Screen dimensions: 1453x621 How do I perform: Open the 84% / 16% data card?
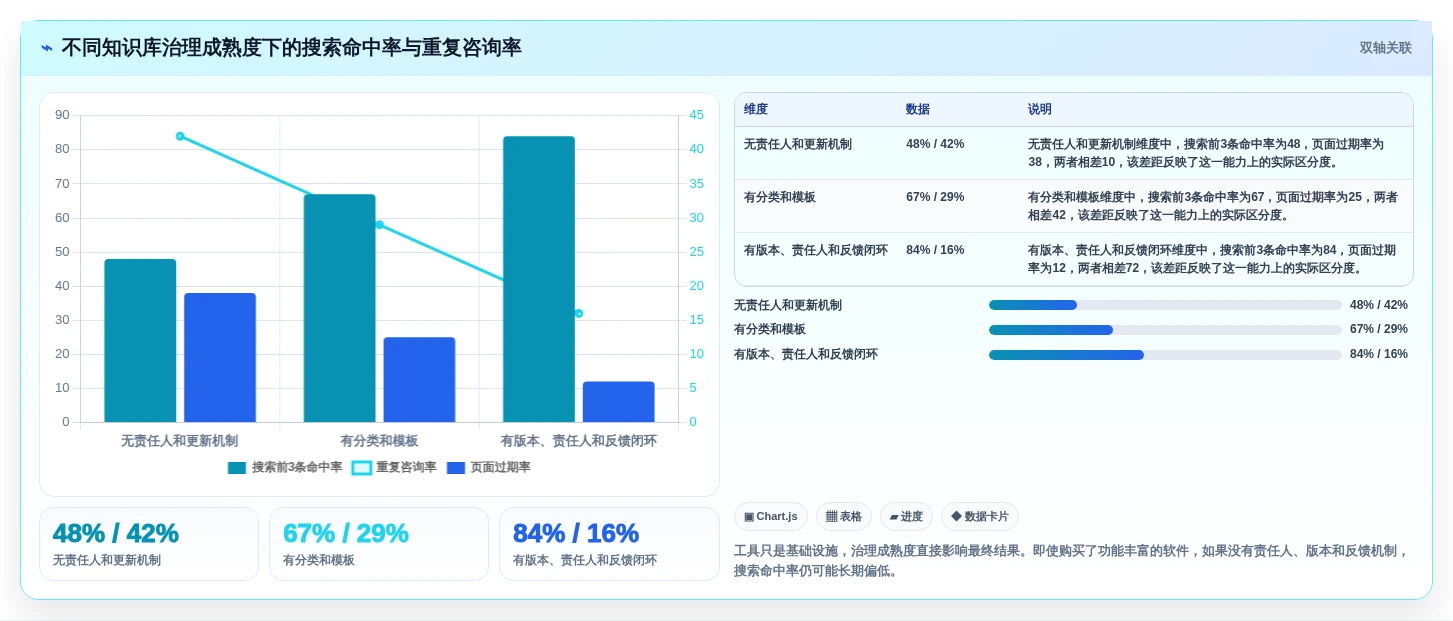point(609,544)
